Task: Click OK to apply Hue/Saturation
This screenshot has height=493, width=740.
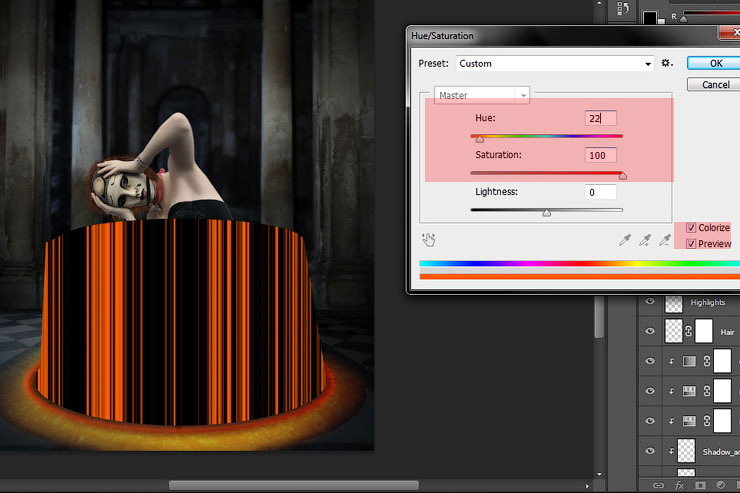Action: click(x=716, y=63)
